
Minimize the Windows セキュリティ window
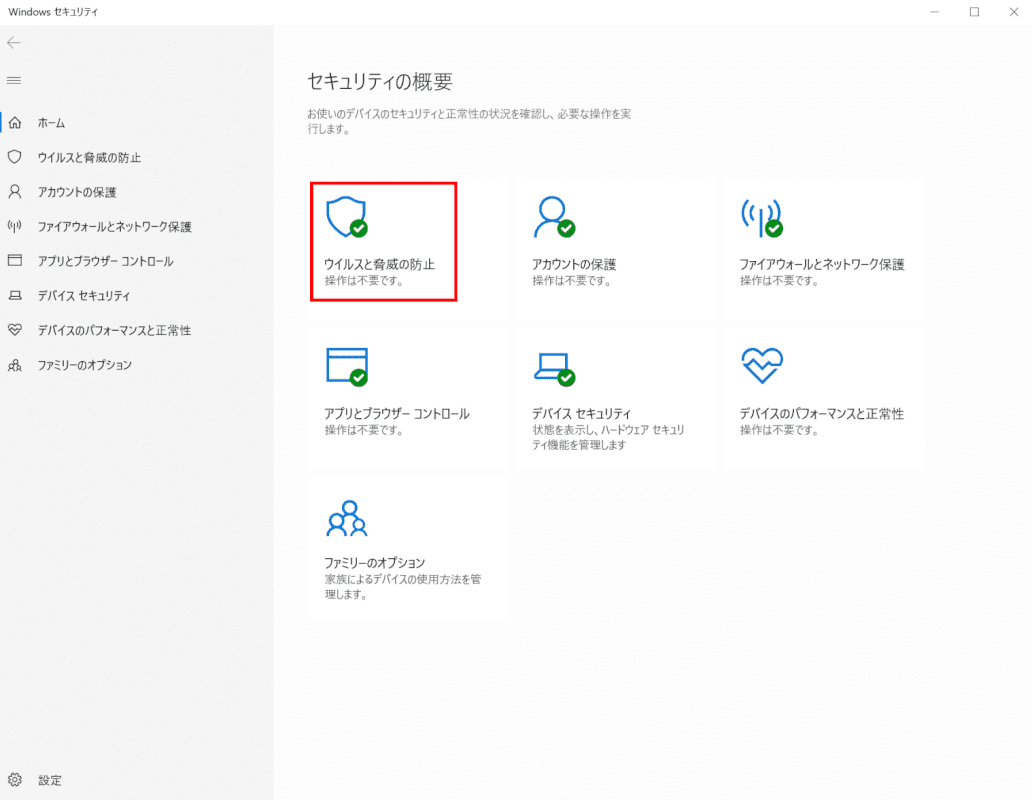click(935, 12)
